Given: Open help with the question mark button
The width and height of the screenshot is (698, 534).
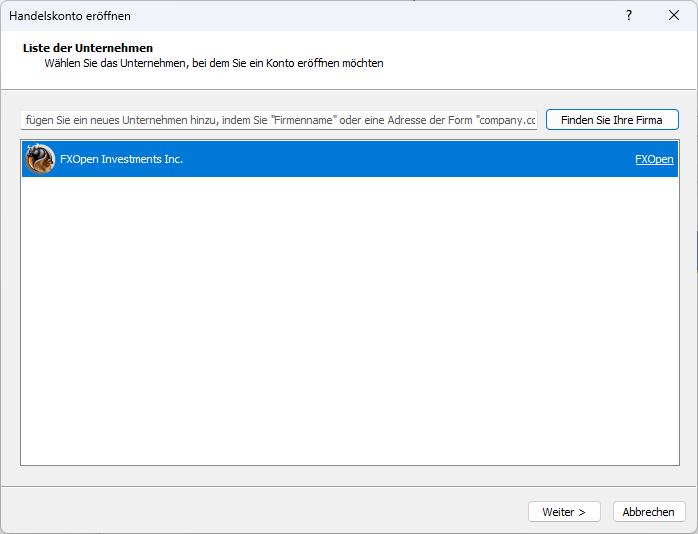Looking at the screenshot, I should coord(629,16).
